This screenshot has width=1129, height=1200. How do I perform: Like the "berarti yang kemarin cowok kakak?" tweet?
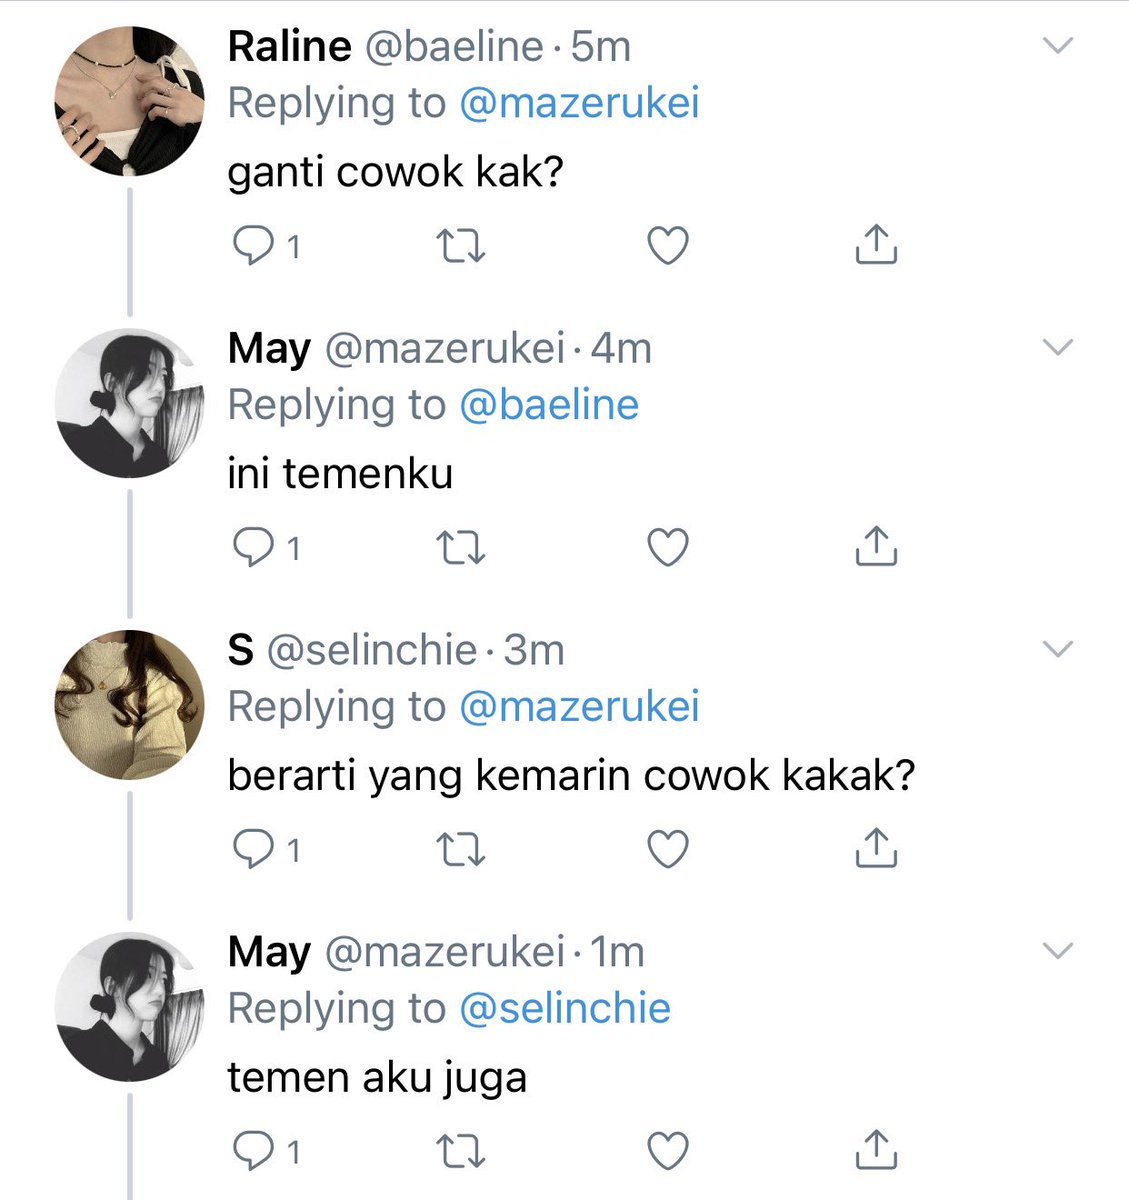668,850
